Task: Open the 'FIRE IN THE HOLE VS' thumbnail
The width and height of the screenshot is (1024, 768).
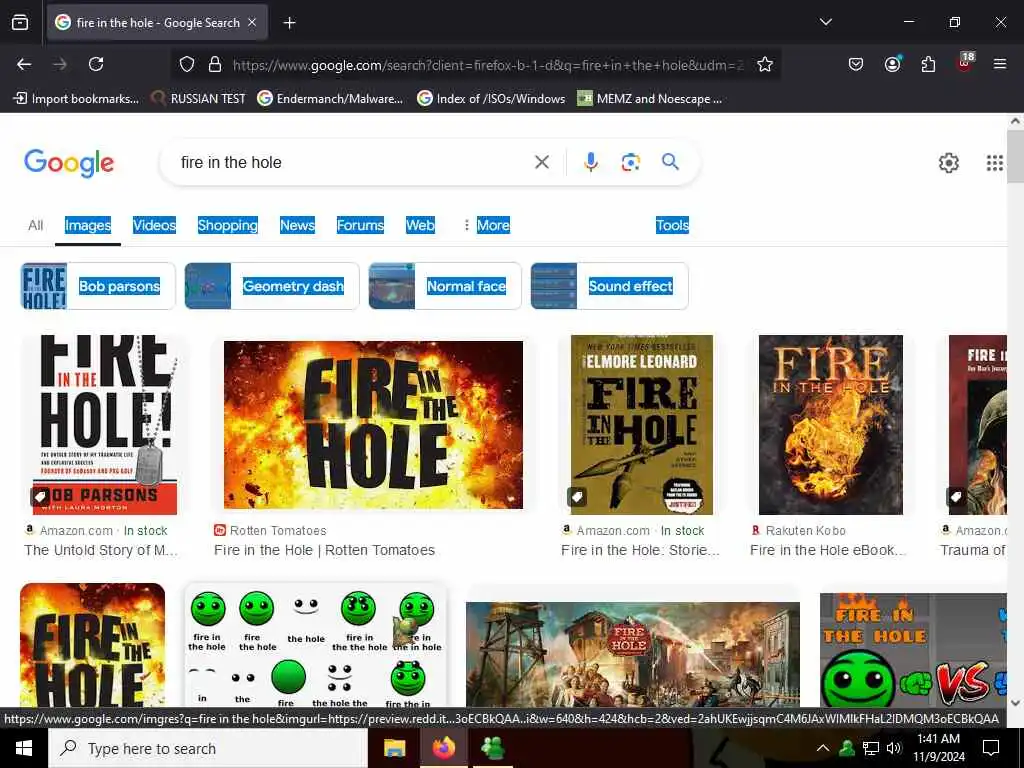Action: click(x=913, y=650)
